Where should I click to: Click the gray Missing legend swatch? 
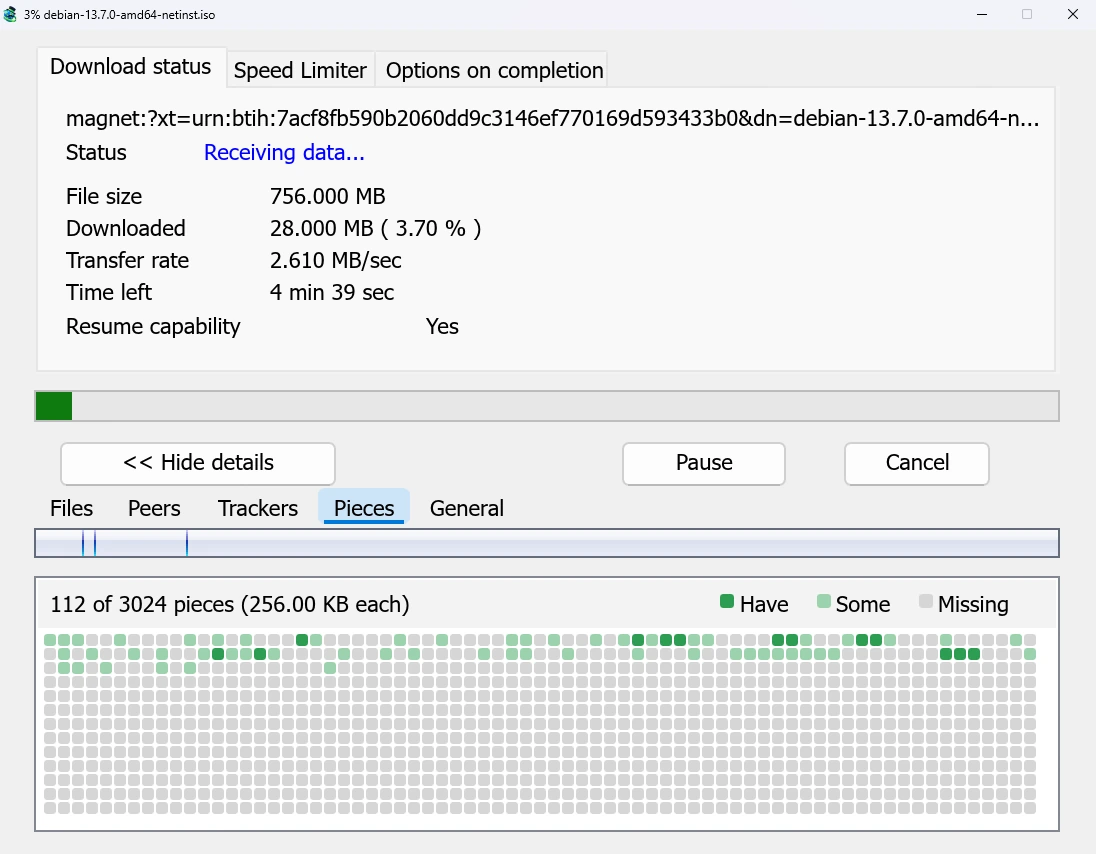pyautogui.click(x=925, y=602)
